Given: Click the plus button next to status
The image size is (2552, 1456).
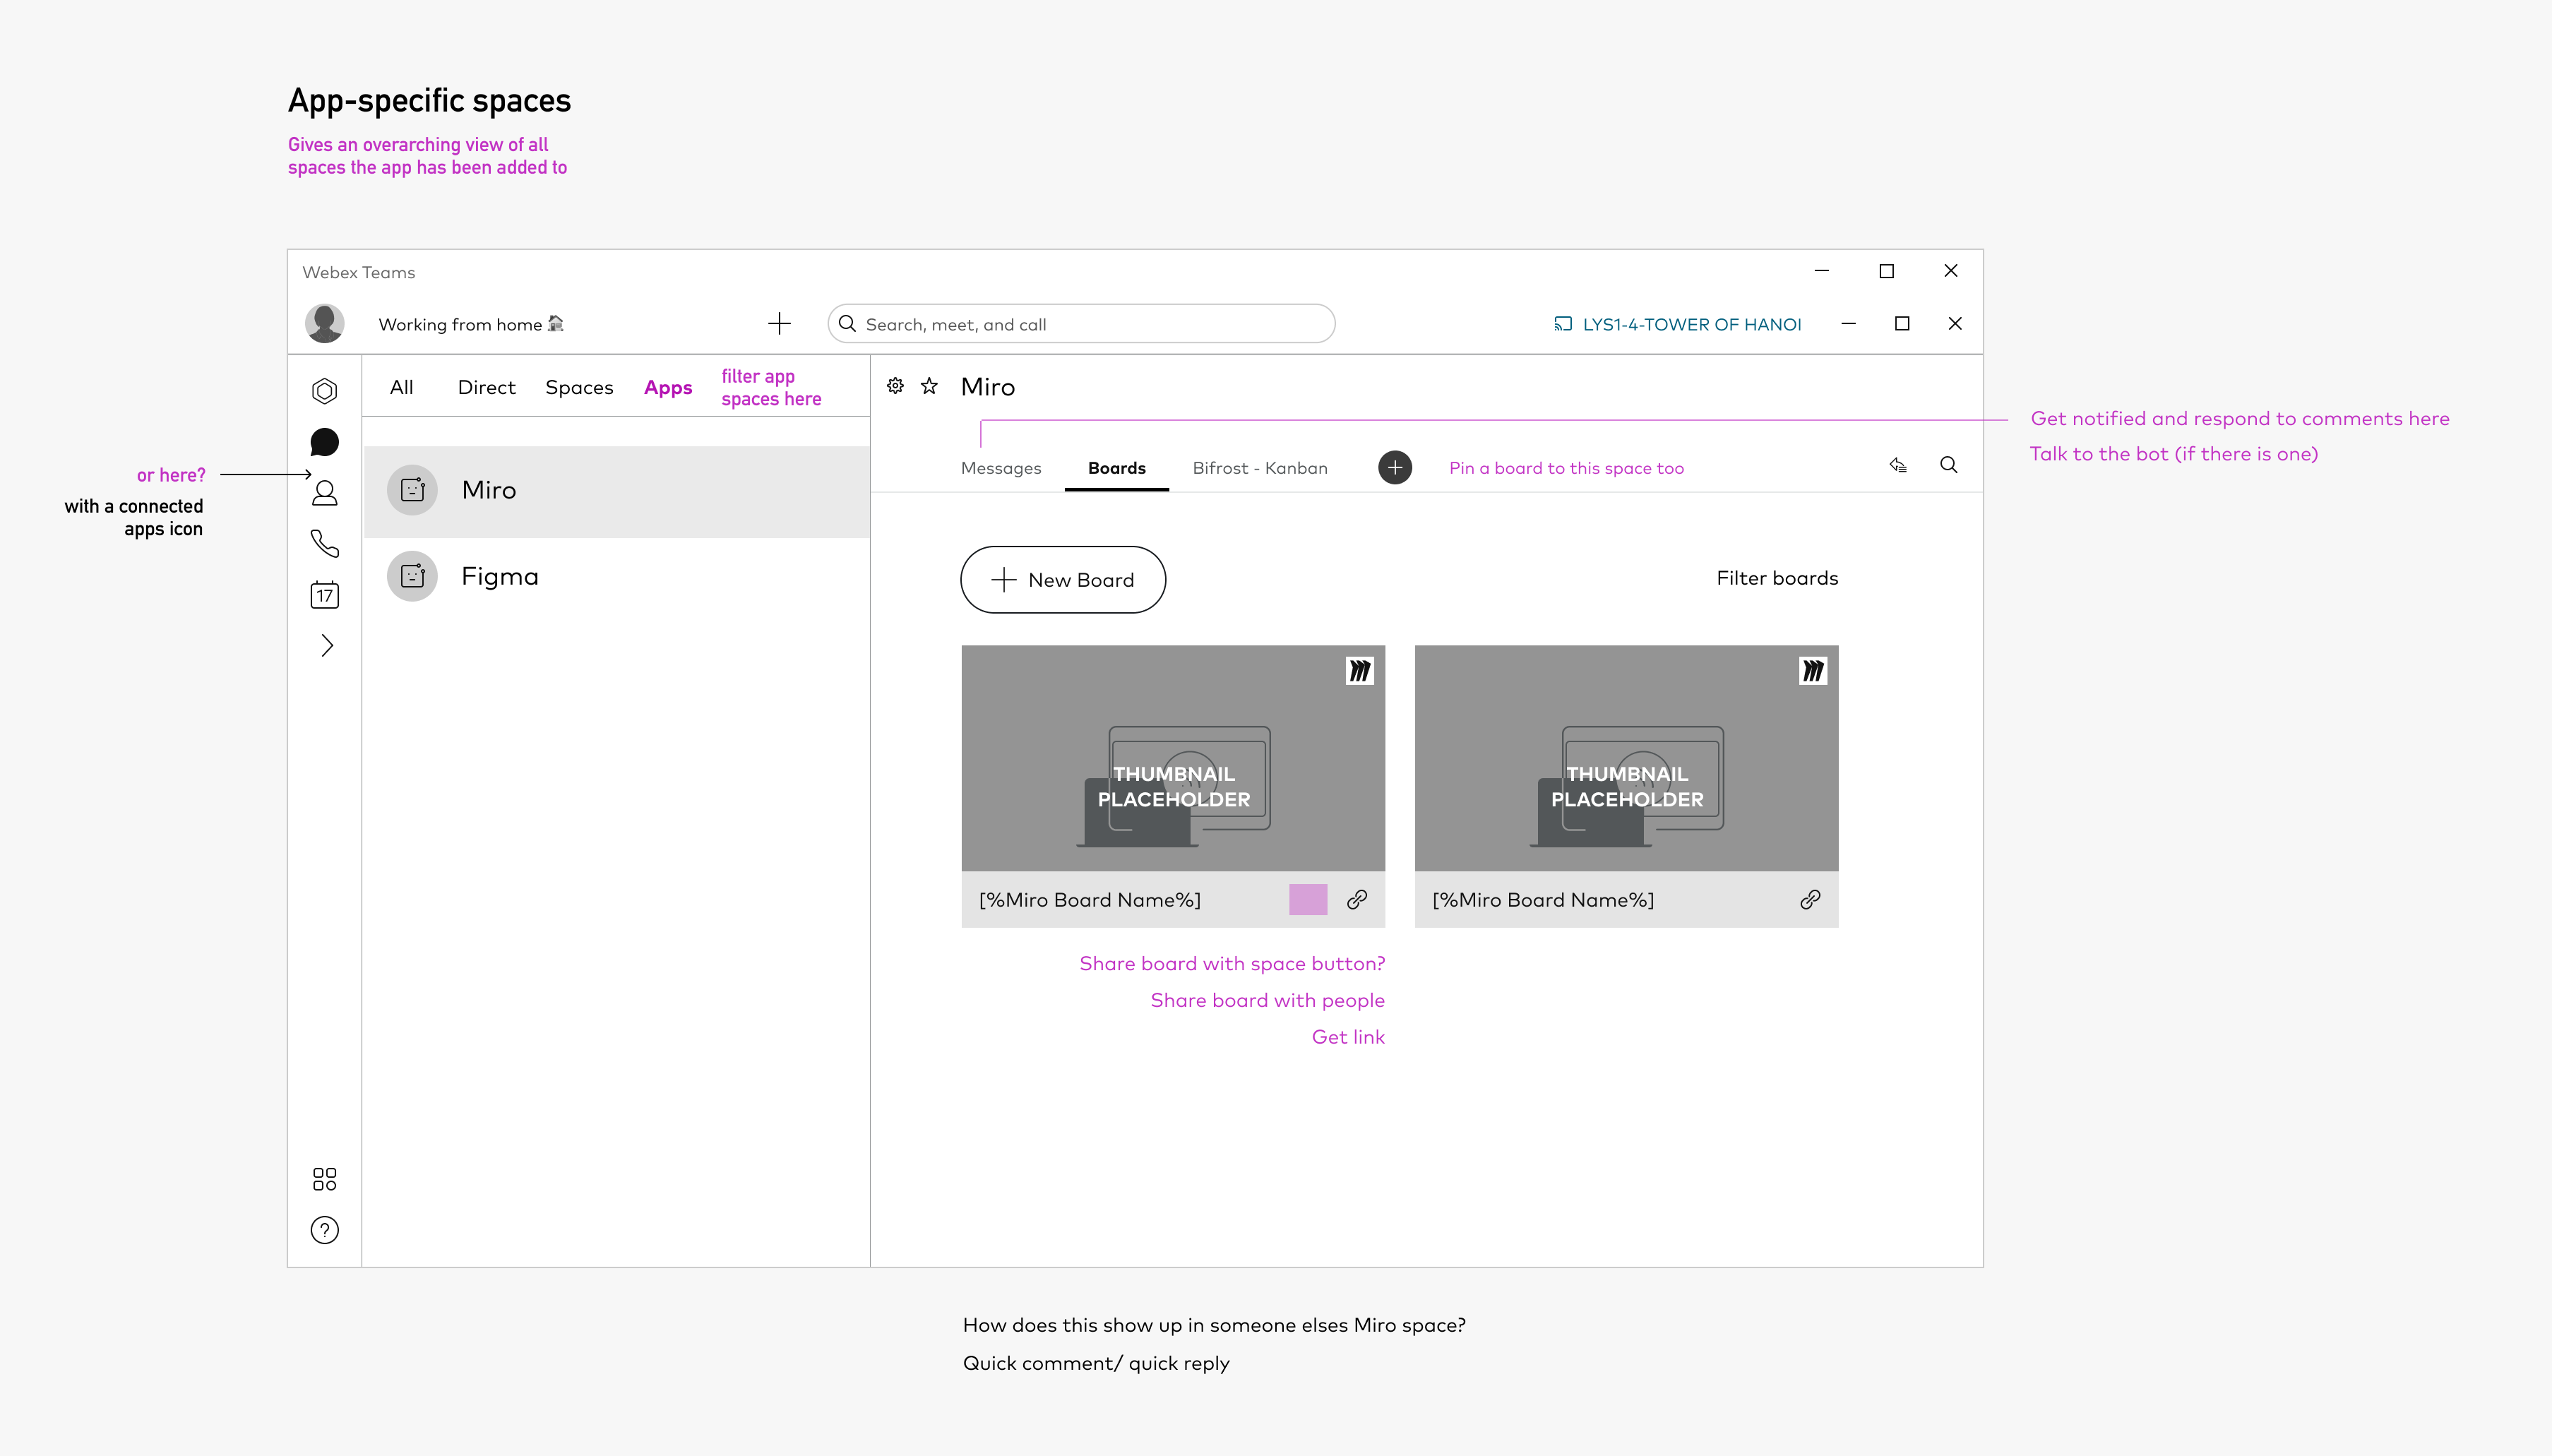Looking at the screenshot, I should (x=779, y=323).
